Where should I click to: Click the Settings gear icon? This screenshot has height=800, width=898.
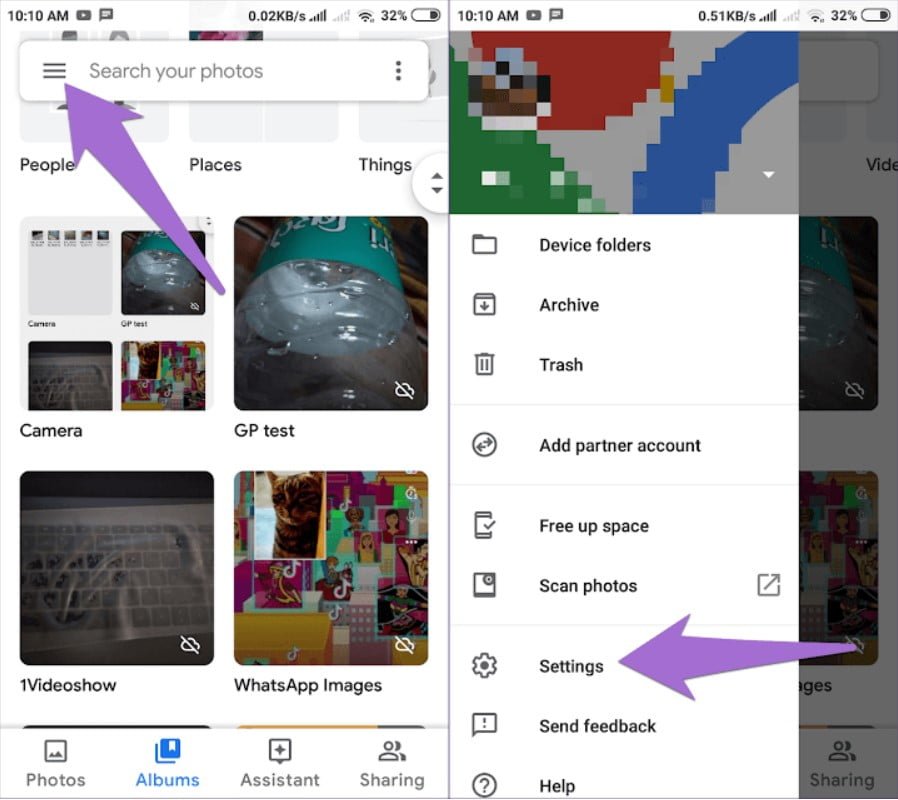485,665
